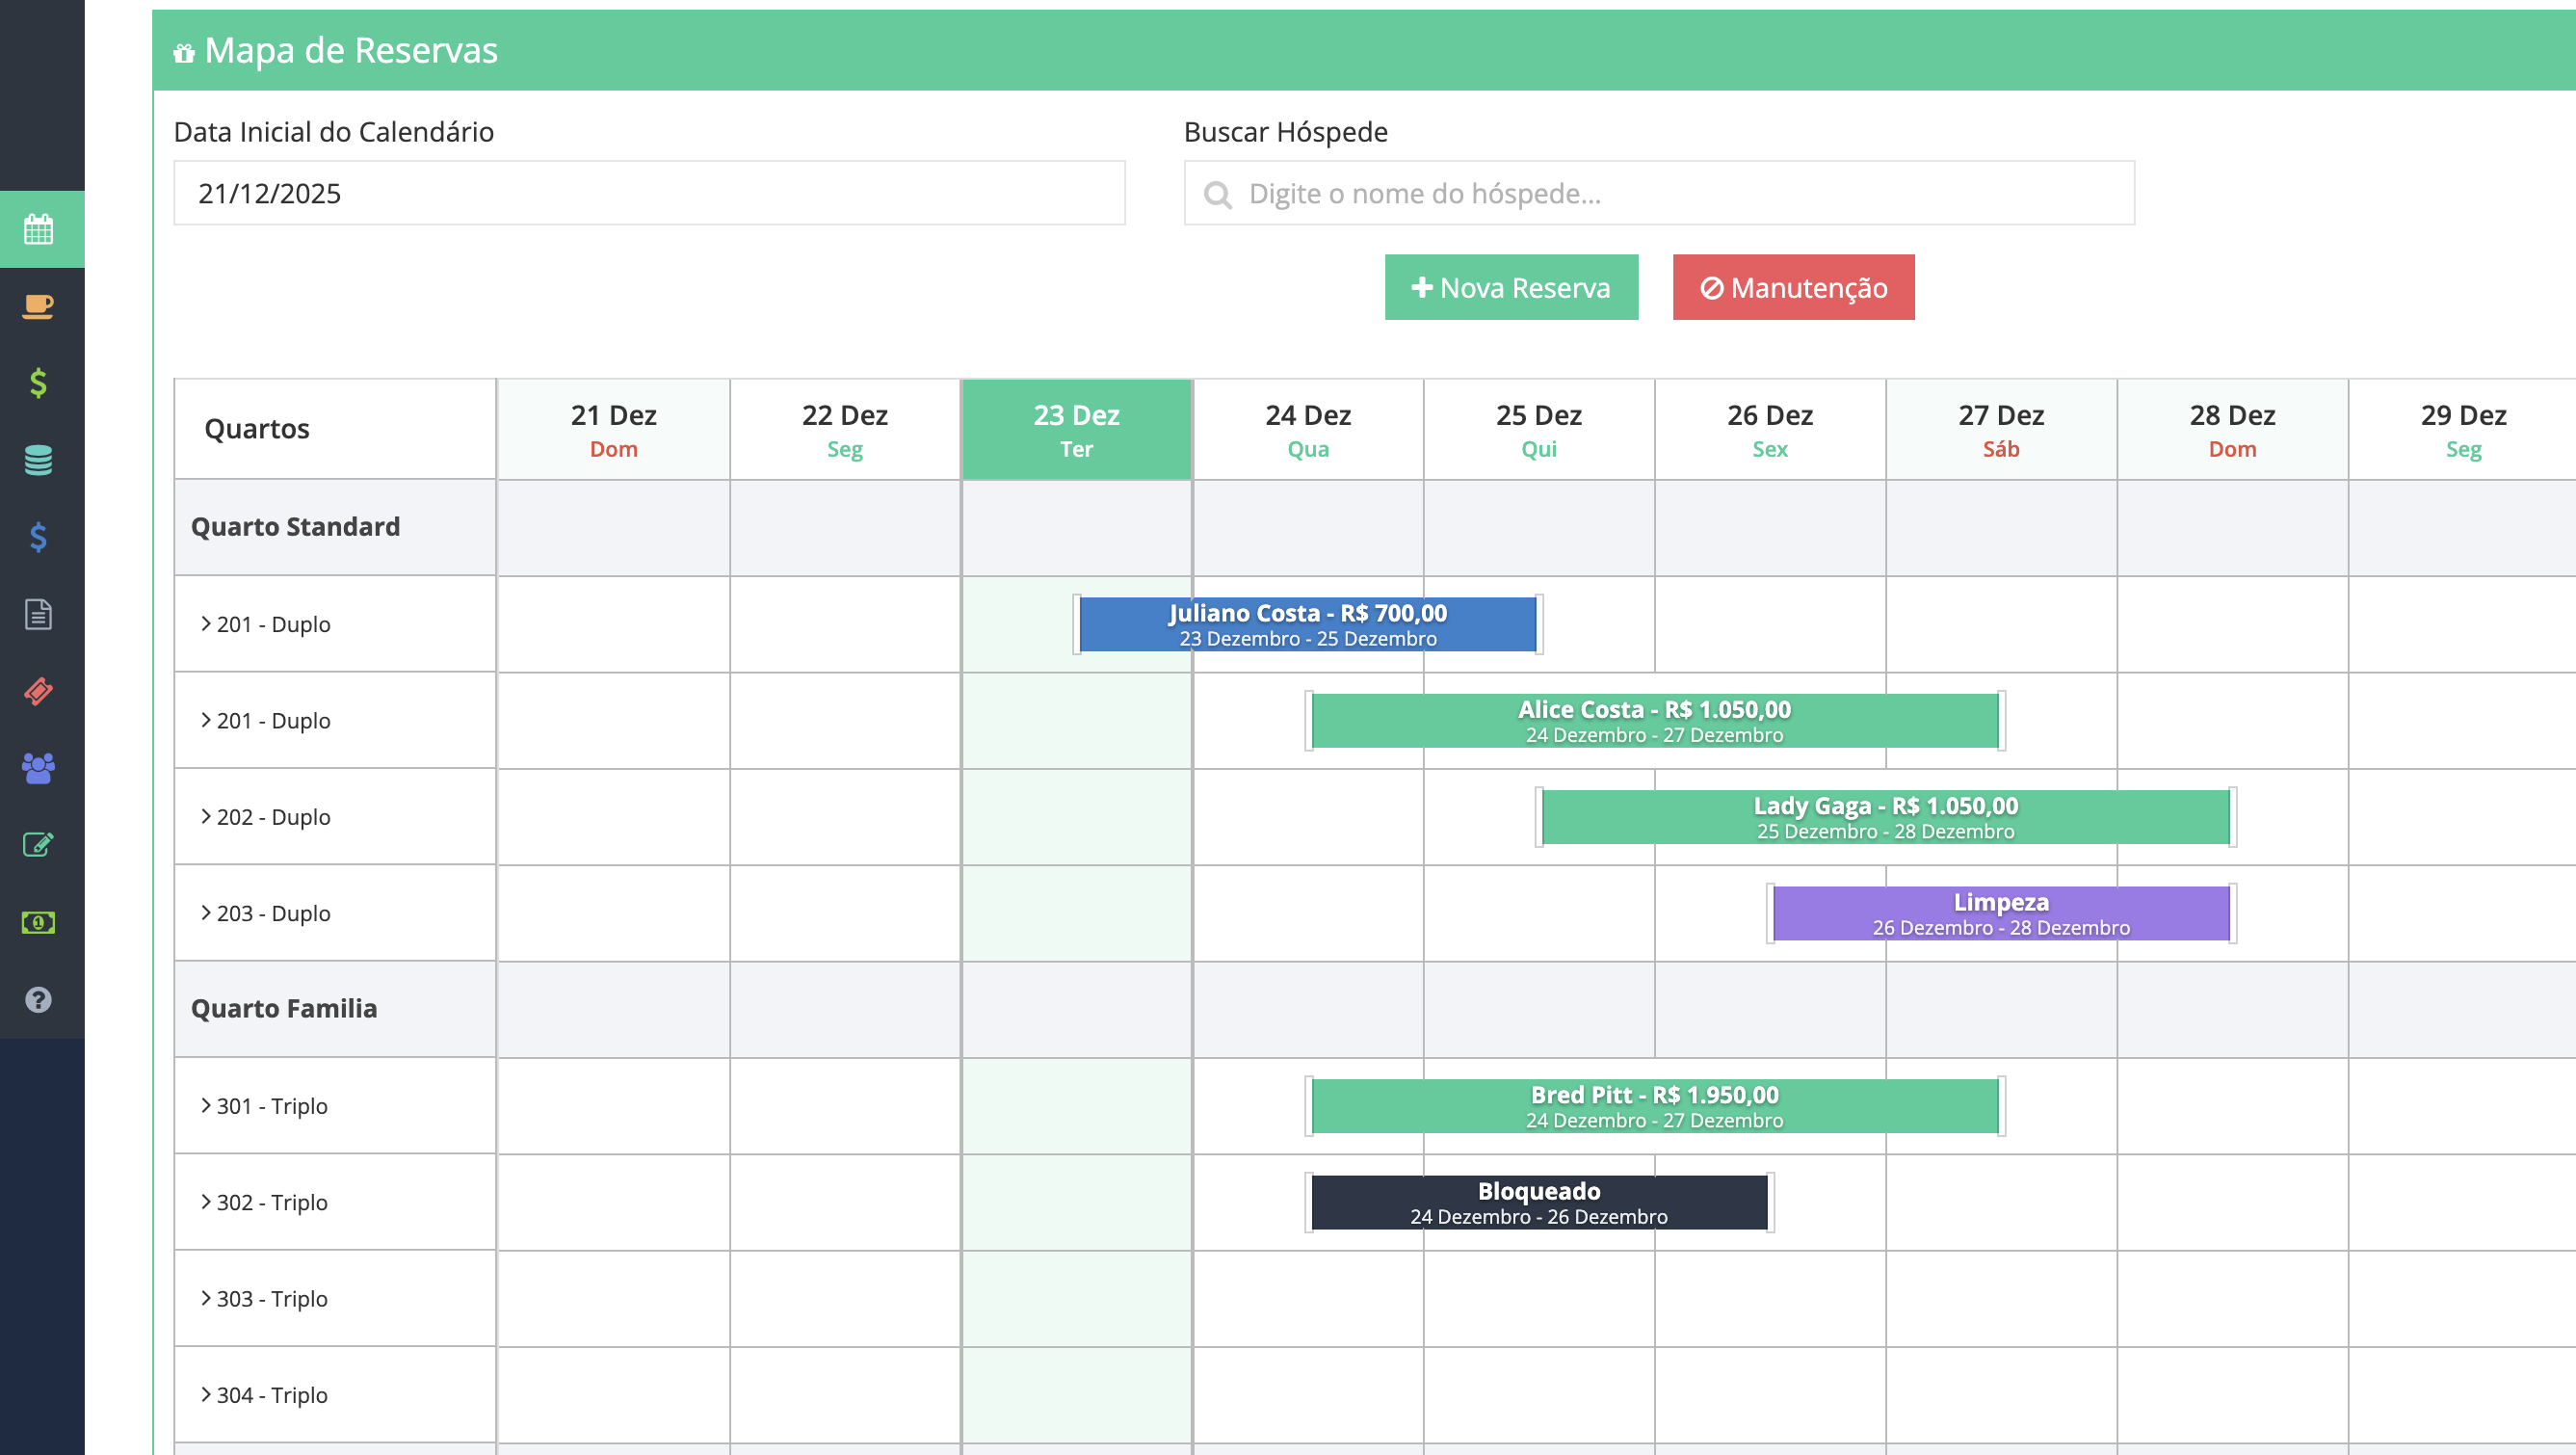Expand room 201 - Duplo row
The image size is (2576, 1455).
point(206,624)
